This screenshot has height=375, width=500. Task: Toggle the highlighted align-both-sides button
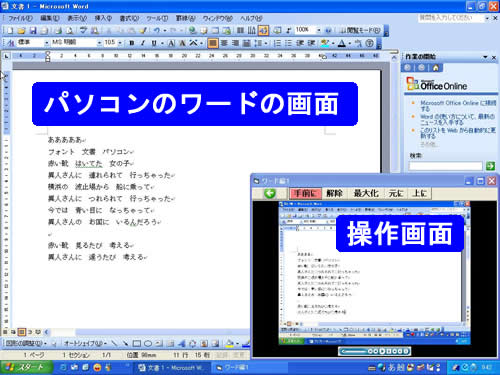[213, 43]
